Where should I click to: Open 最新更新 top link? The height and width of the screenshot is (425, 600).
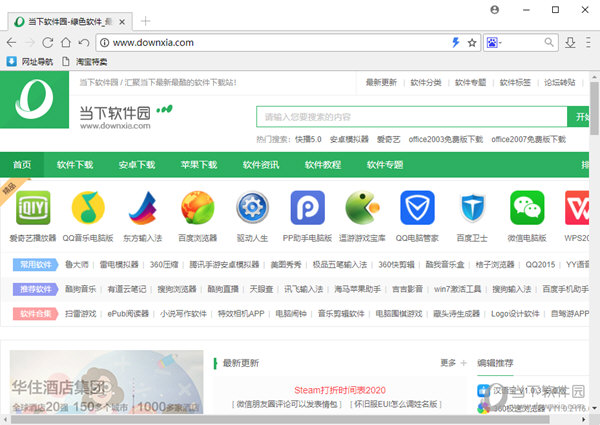click(381, 82)
